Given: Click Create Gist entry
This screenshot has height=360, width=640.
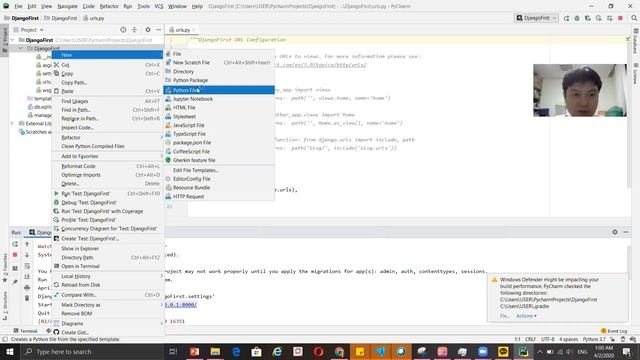Looking at the screenshot, I should [x=107, y=332].
